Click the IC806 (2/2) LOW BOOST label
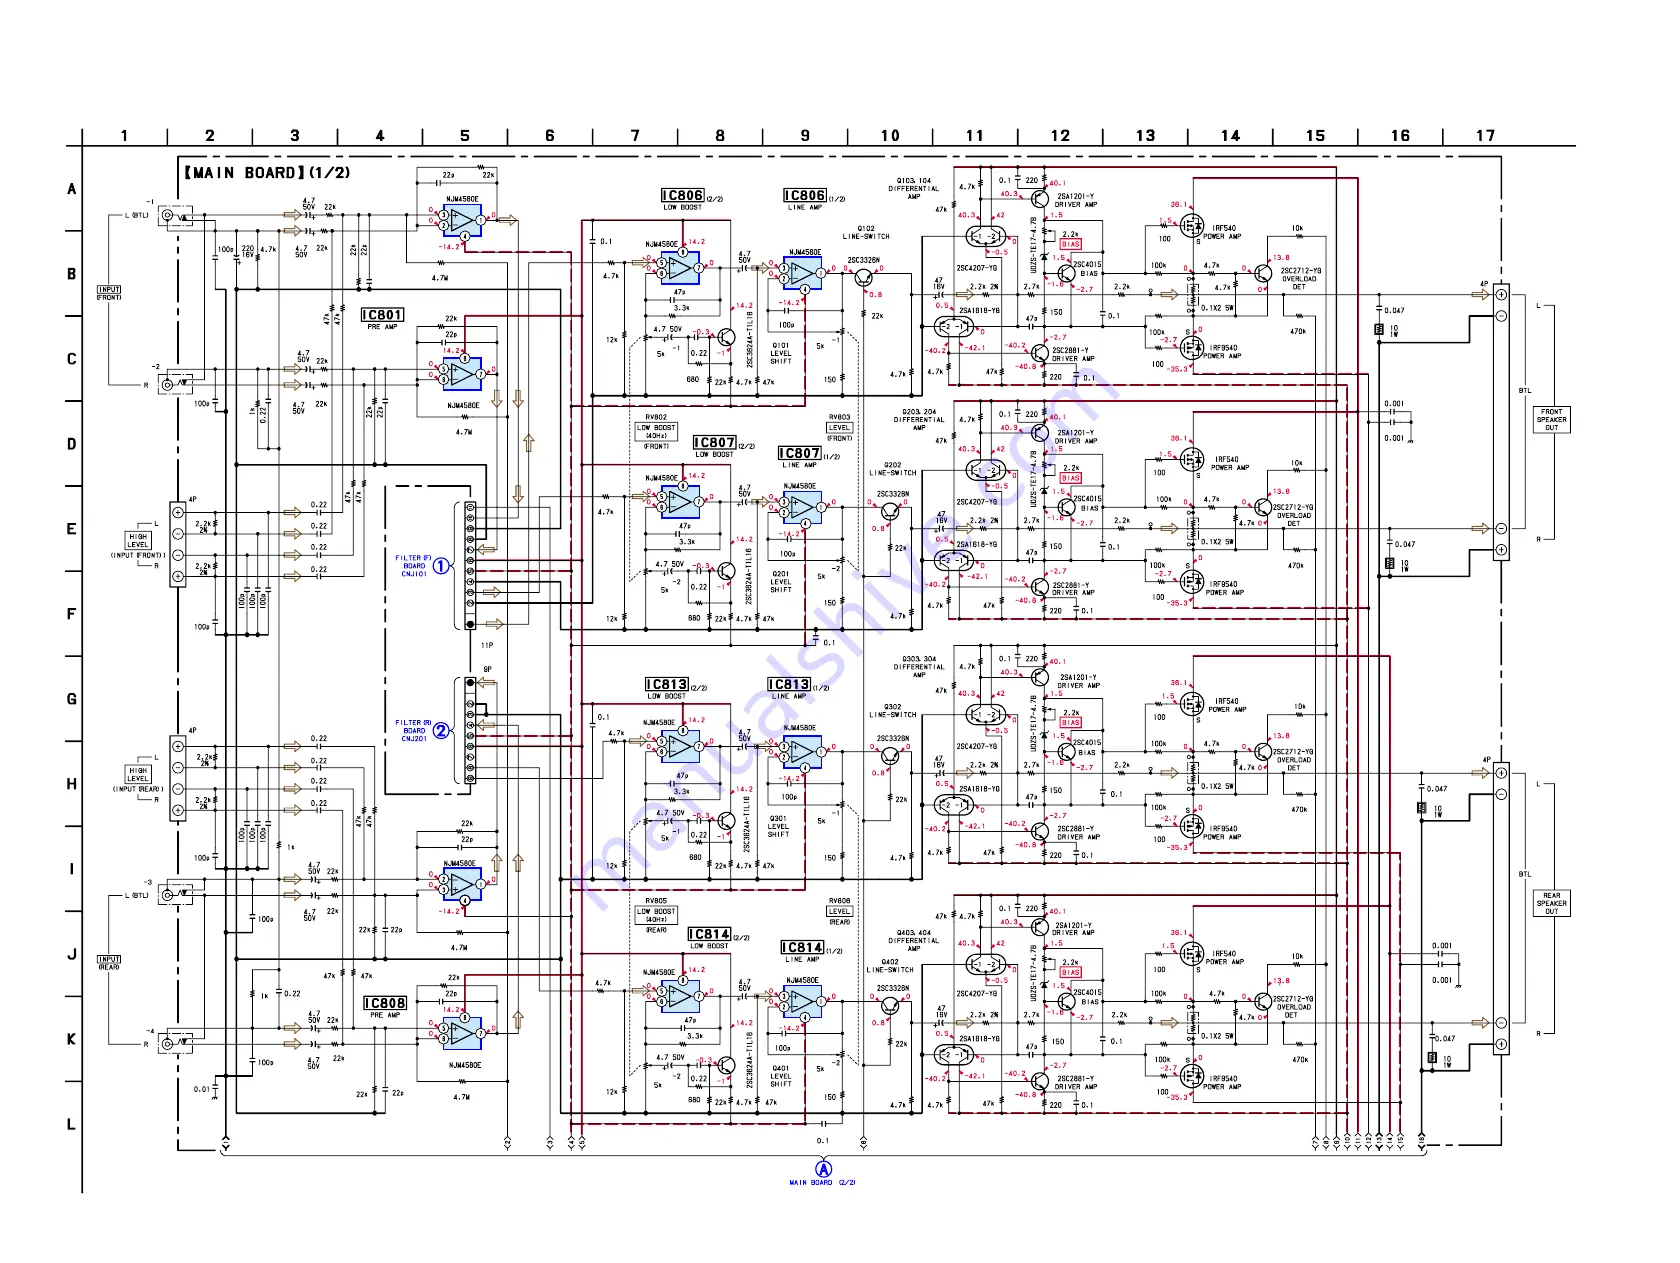This screenshot has height=1263, width=1680. (x=692, y=199)
